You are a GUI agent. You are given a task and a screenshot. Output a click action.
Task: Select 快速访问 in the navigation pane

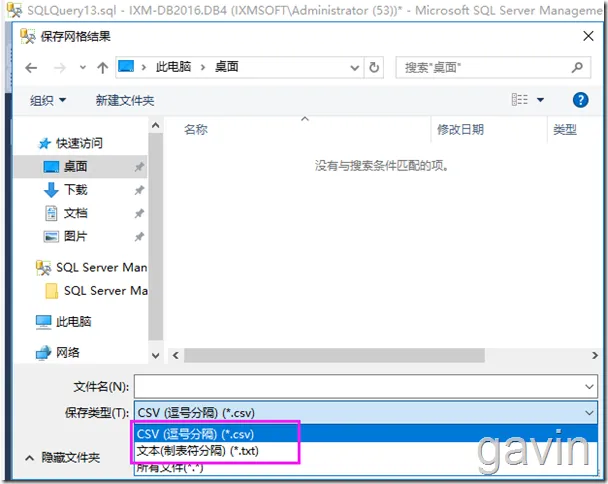(x=79, y=143)
